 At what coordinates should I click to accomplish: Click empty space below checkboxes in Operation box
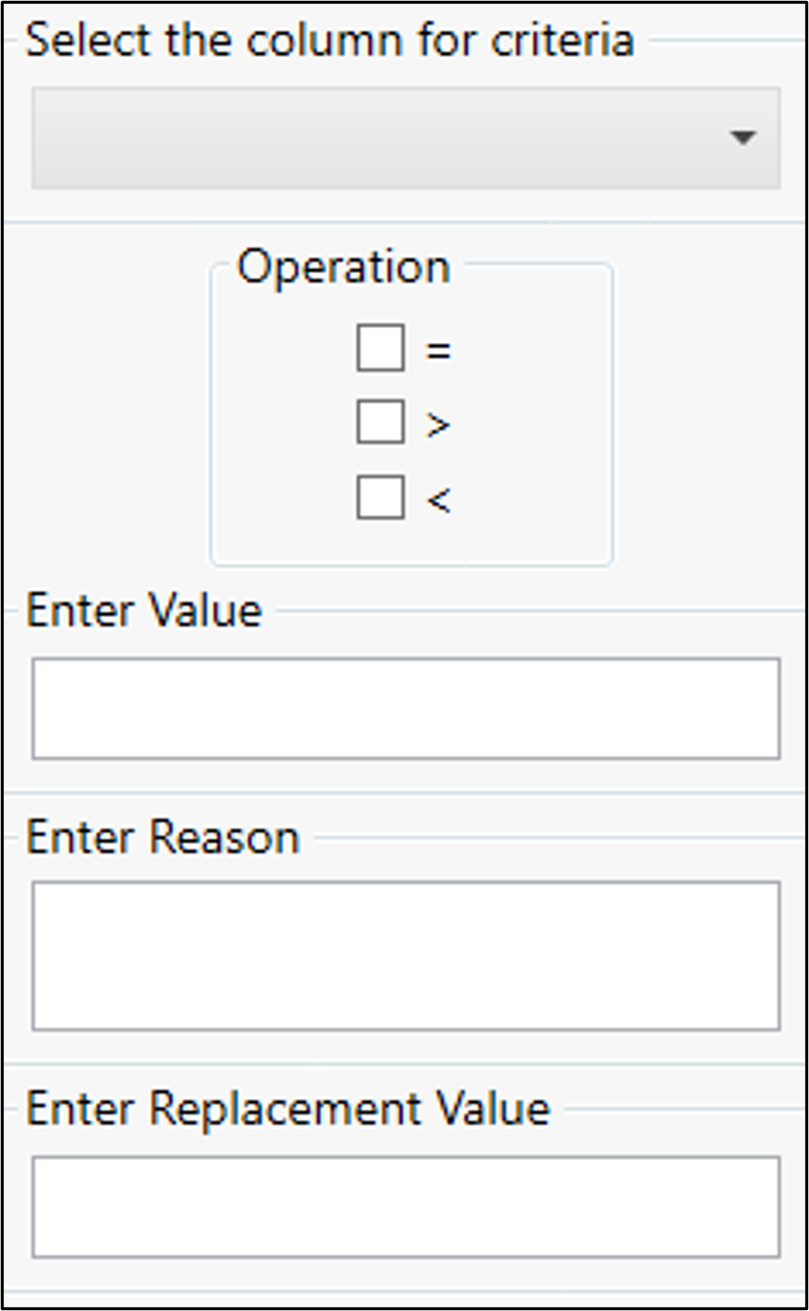[x=410, y=542]
